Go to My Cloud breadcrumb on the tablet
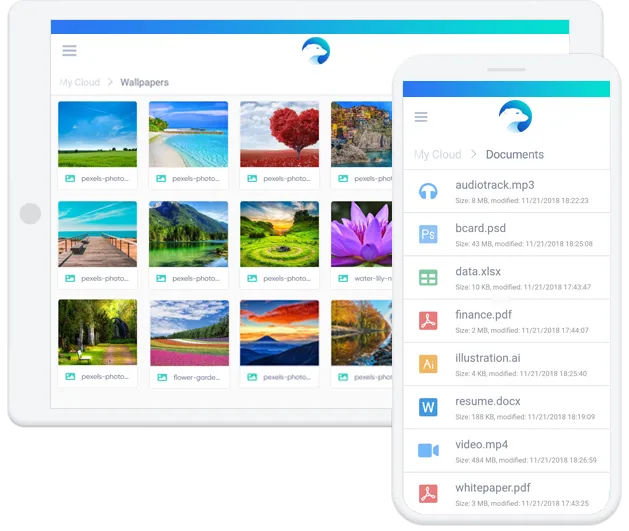The image size is (629, 531). [80, 83]
